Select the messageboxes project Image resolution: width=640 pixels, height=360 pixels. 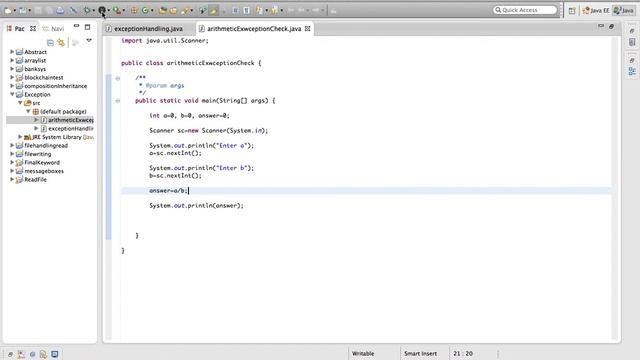click(x=44, y=171)
